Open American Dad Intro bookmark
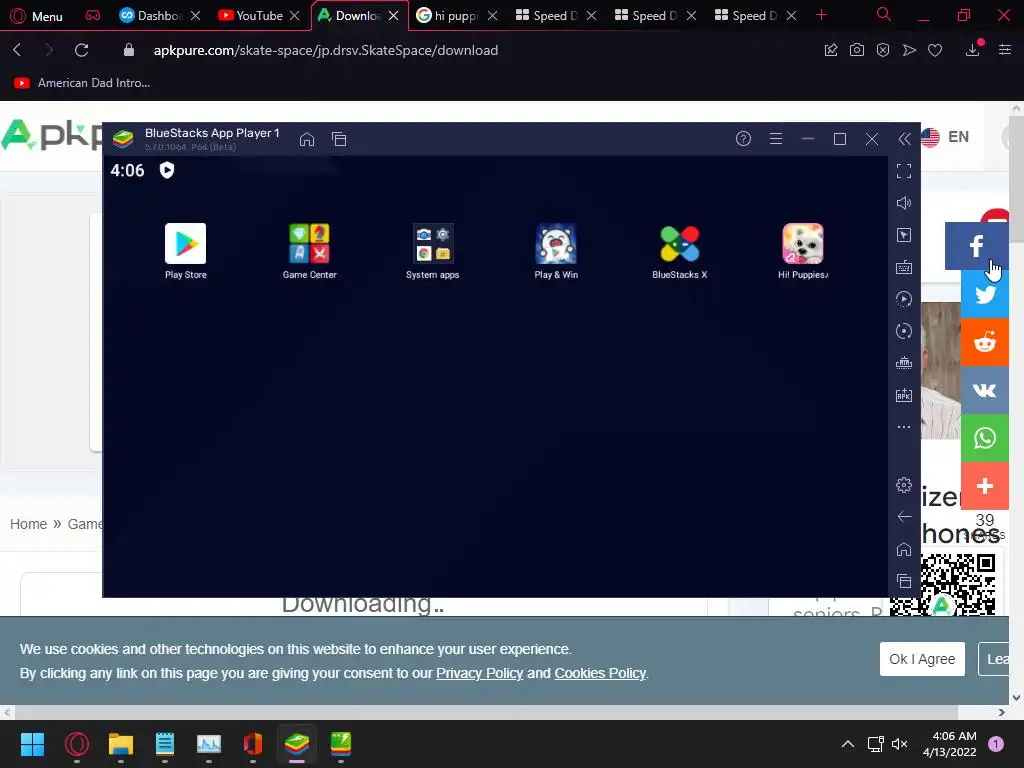Image resolution: width=1024 pixels, height=768 pixels. click(x=82, y=83)
